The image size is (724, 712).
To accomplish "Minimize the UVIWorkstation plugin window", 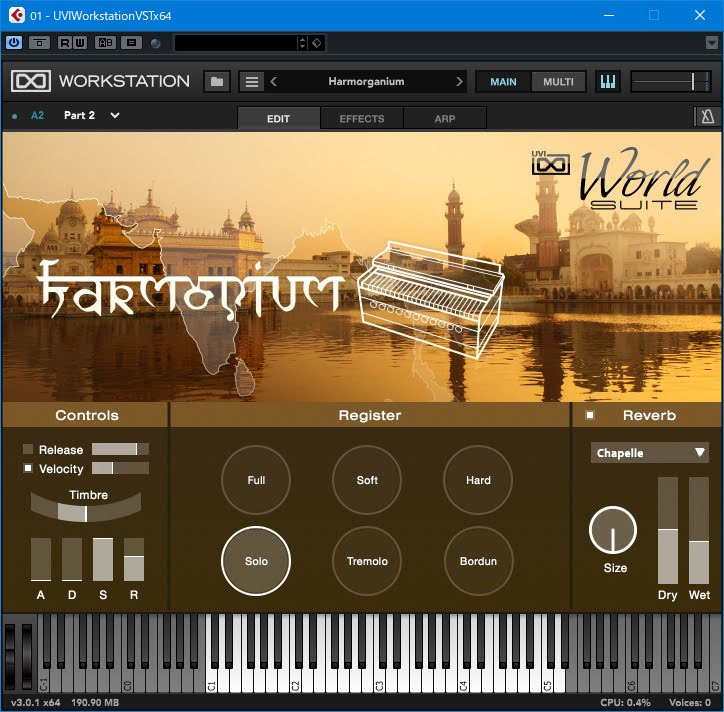I will 609,15.
